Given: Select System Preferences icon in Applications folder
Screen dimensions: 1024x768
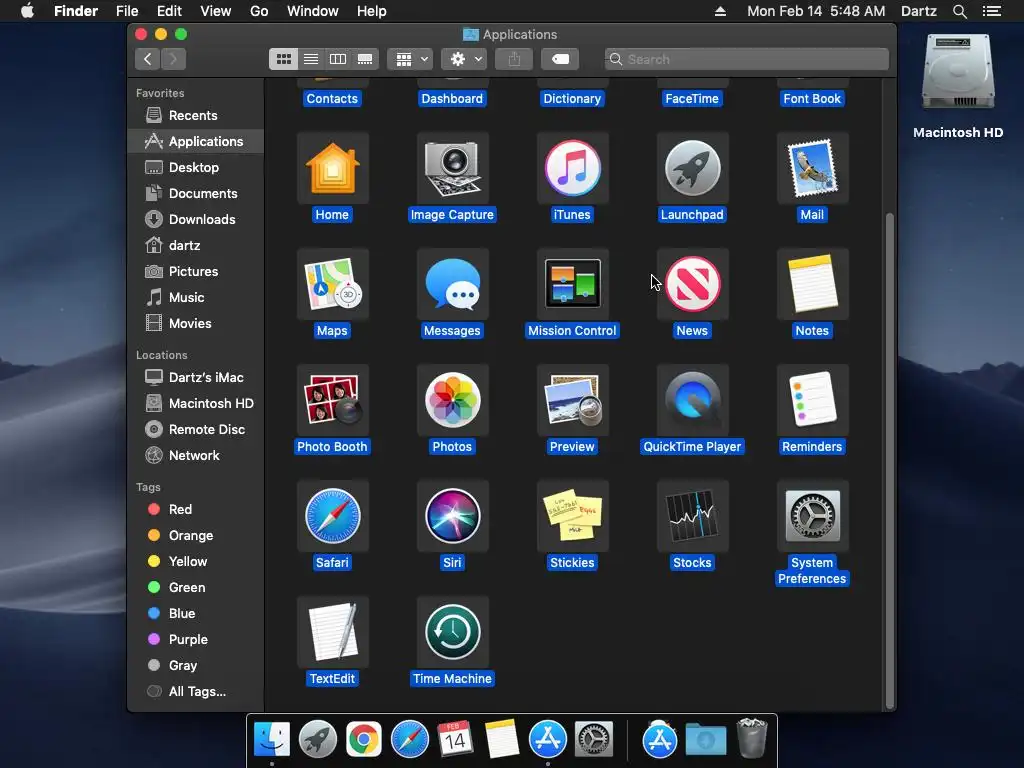Looking at the screenshot, I should (812, 516).
